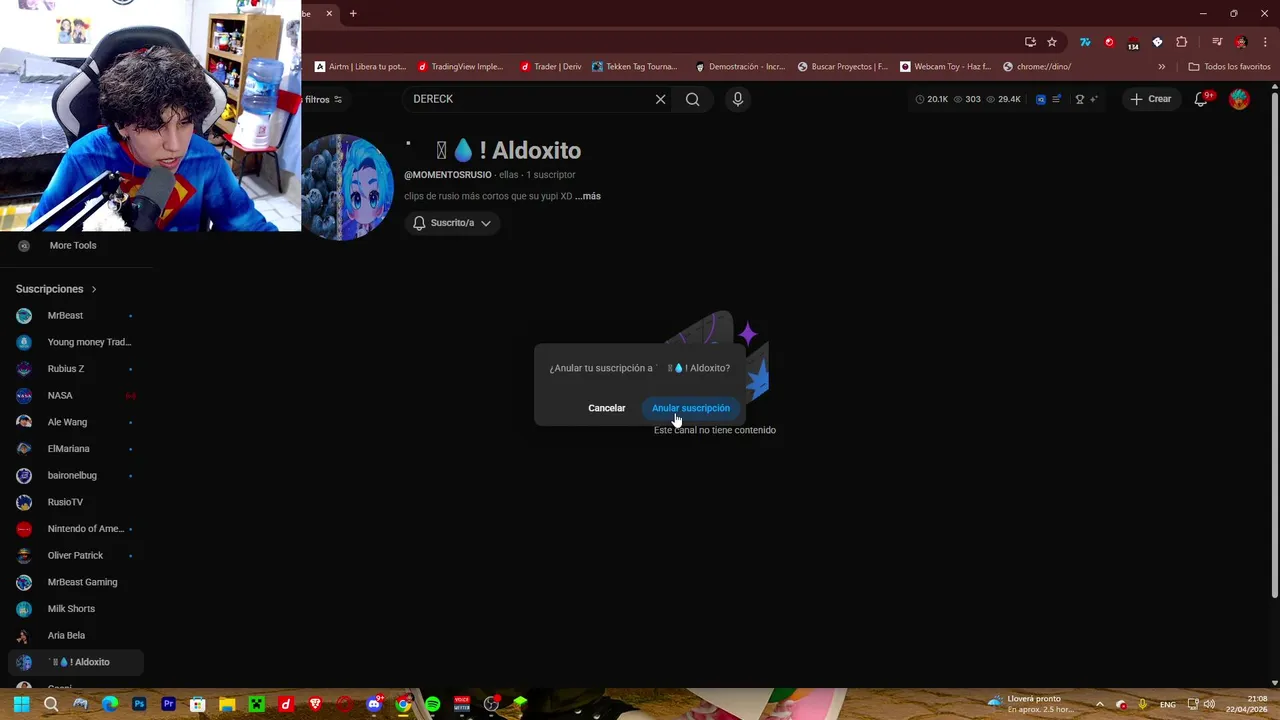
Task: Open Aria Bela channel
Action: (x=76, y=635)
